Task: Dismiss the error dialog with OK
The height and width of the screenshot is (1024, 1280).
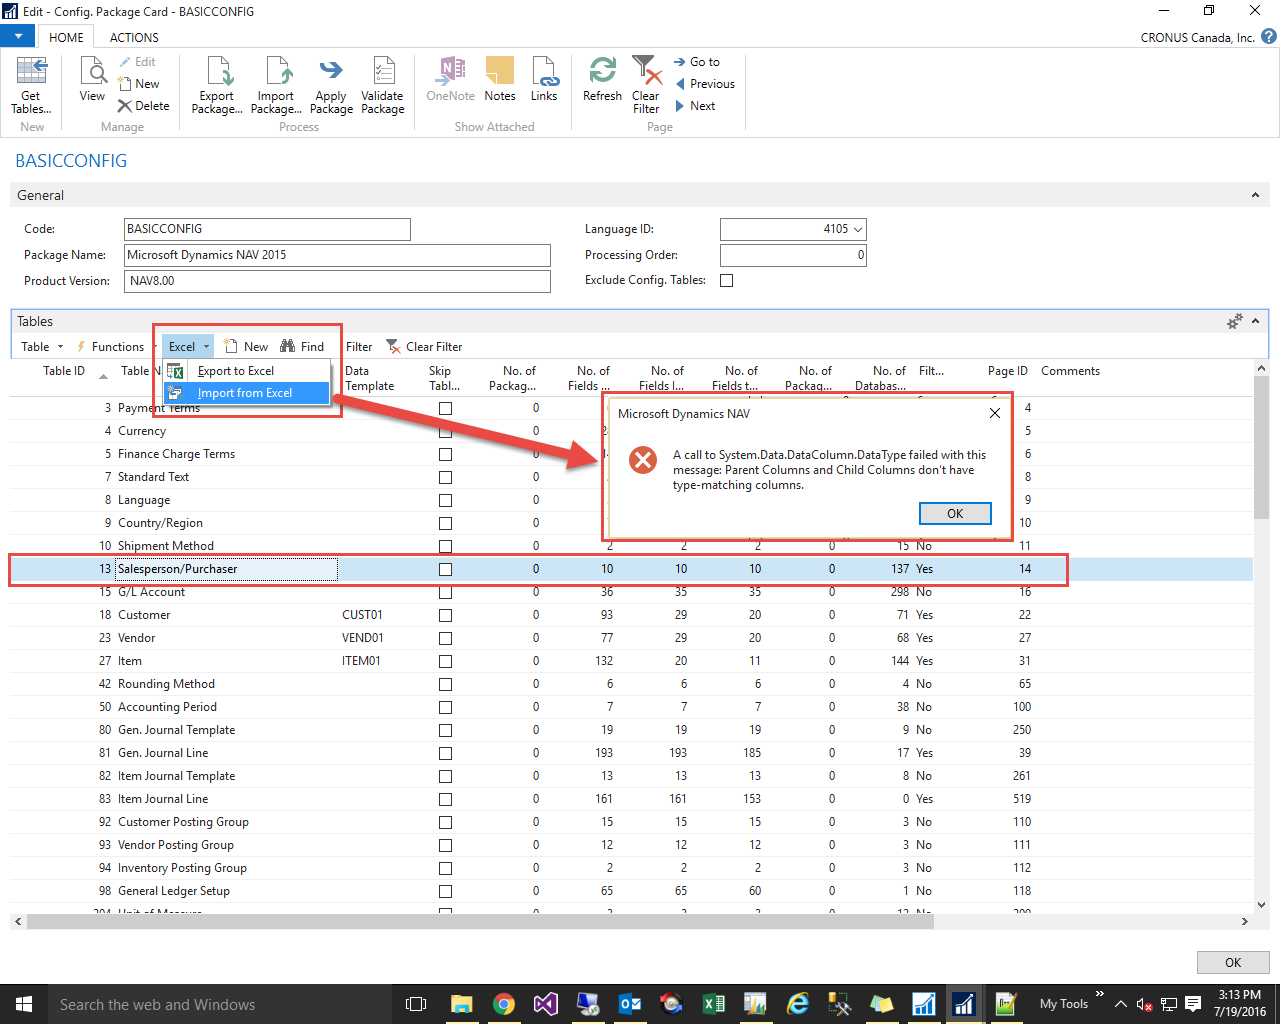Action: (x=955, y=513)
